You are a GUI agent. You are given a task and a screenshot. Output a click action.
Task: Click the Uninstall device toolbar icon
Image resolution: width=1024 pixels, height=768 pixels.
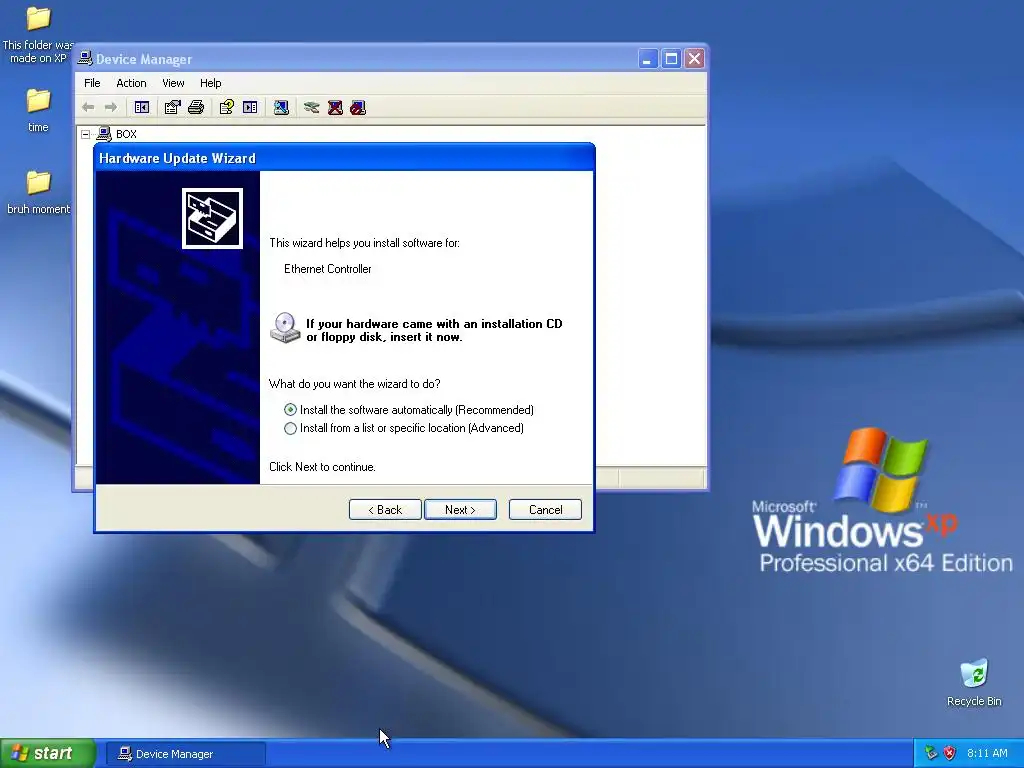pos(335,107)
